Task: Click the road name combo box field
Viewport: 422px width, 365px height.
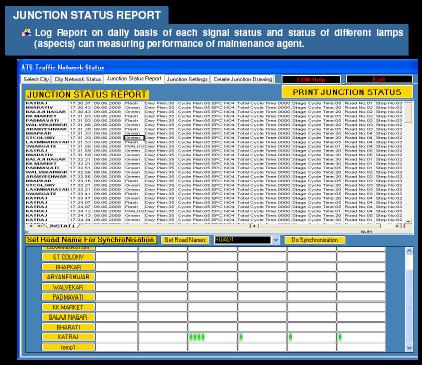Action: [243, 240]
